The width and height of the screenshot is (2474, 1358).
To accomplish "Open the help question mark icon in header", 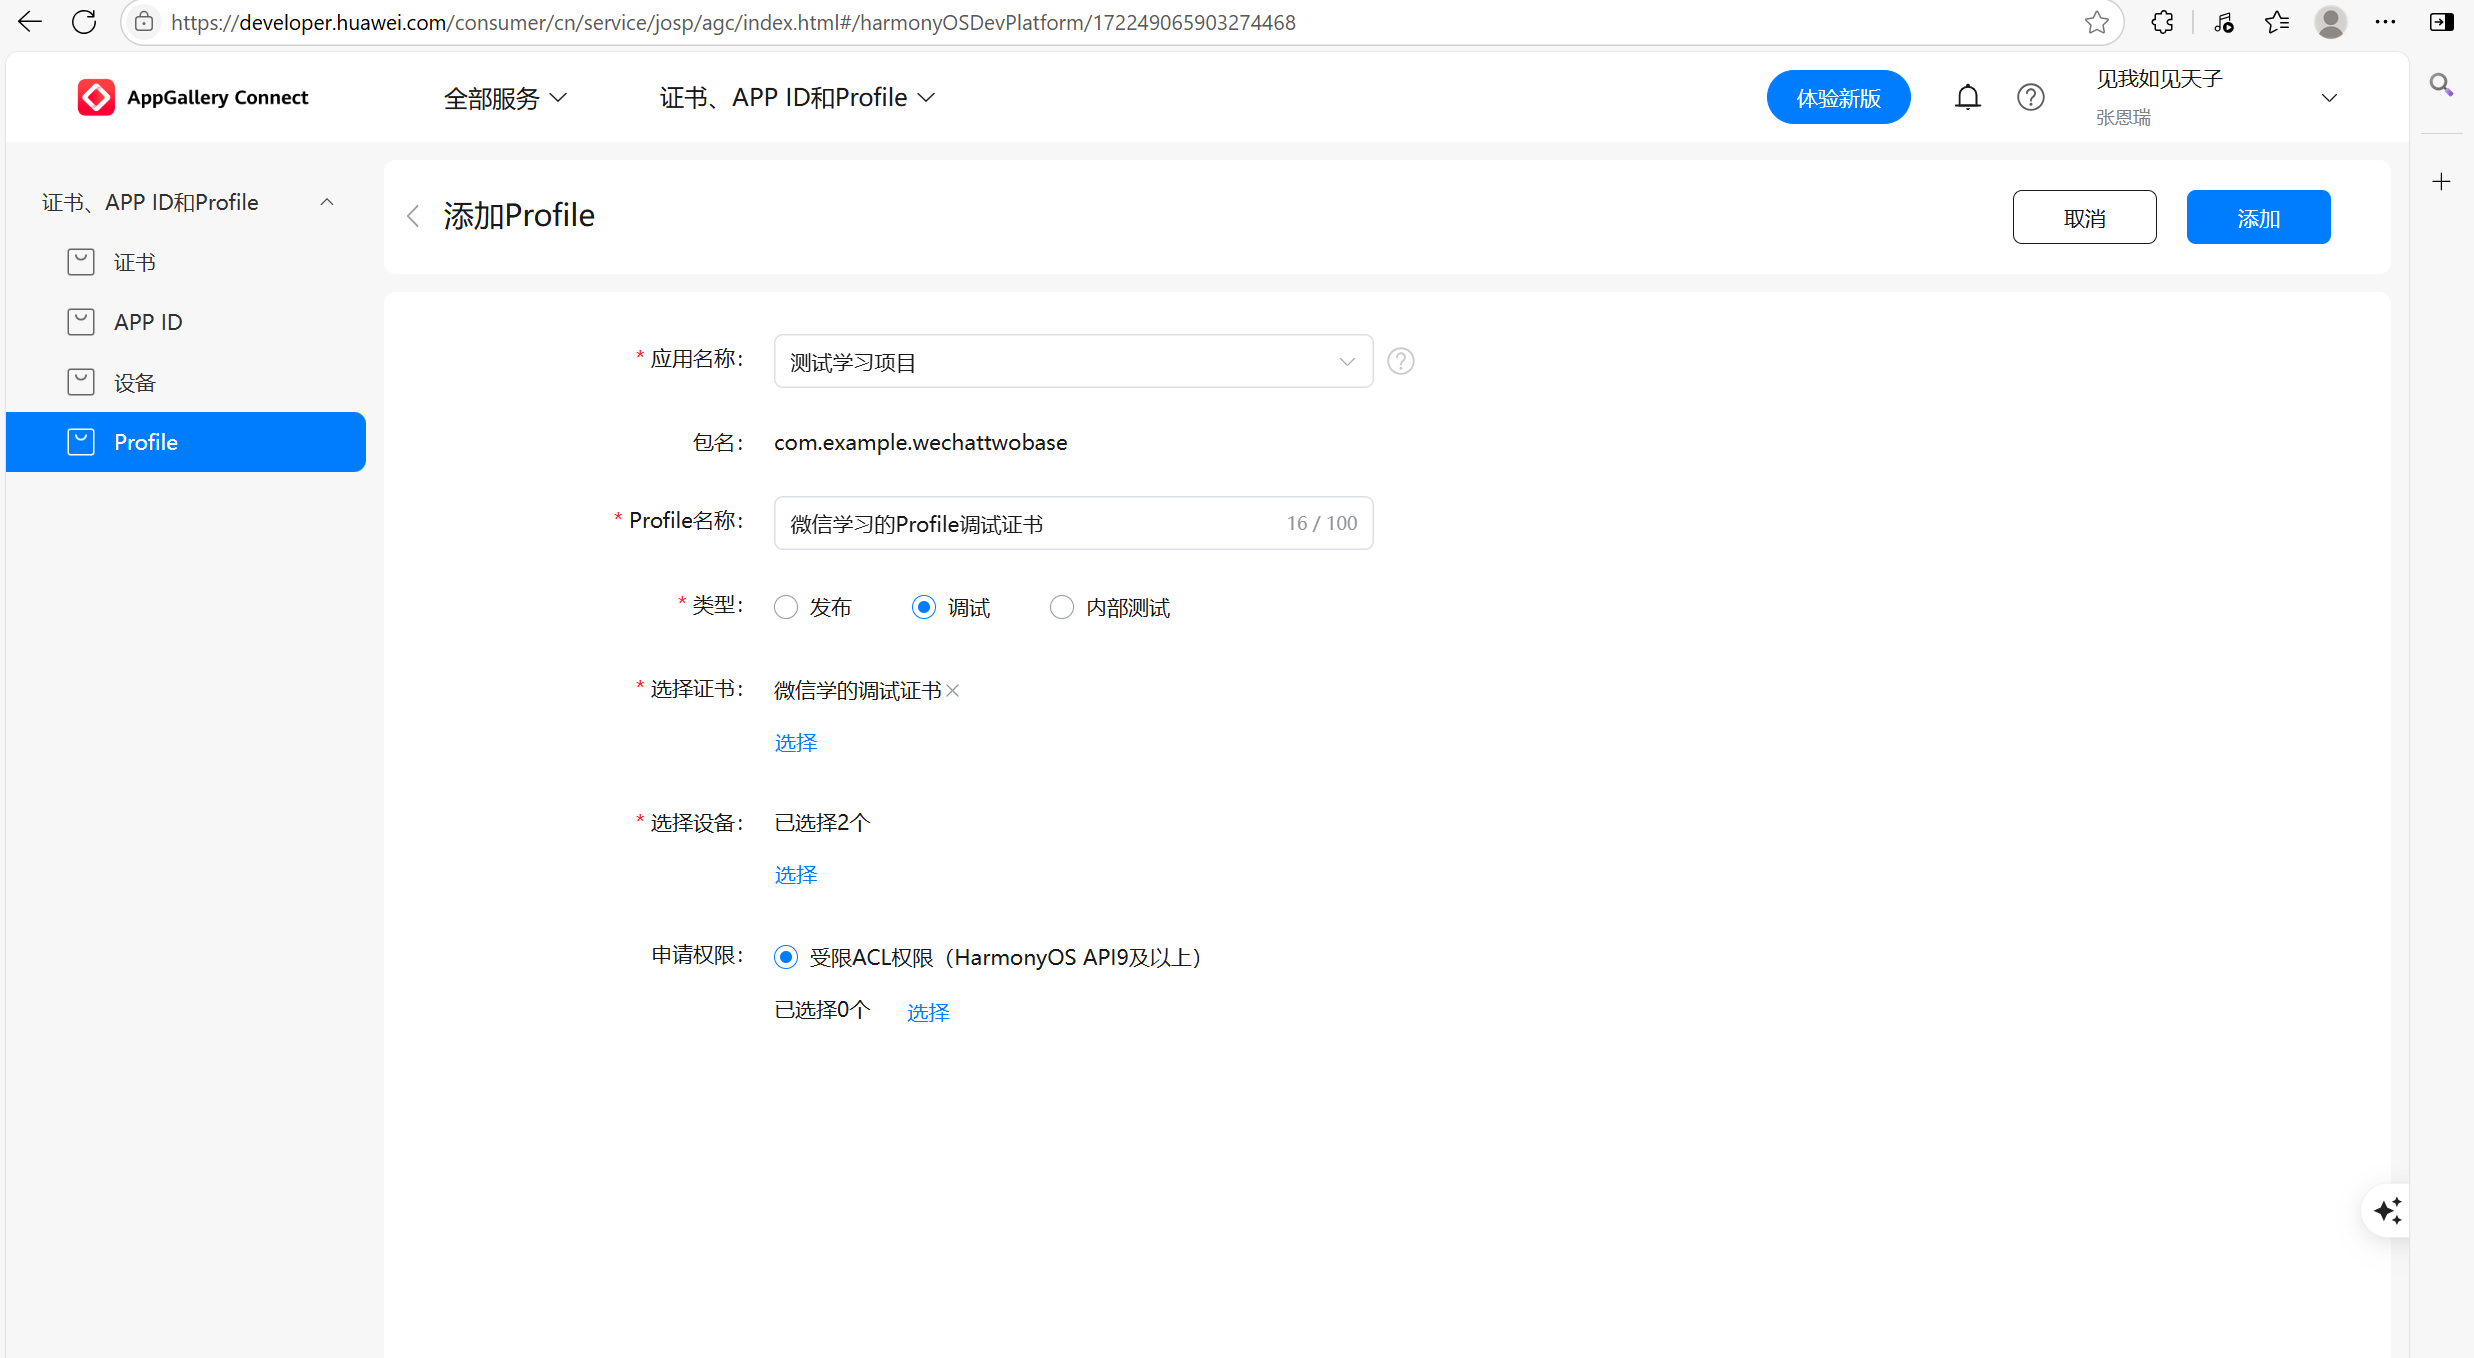I will 2030,97.
